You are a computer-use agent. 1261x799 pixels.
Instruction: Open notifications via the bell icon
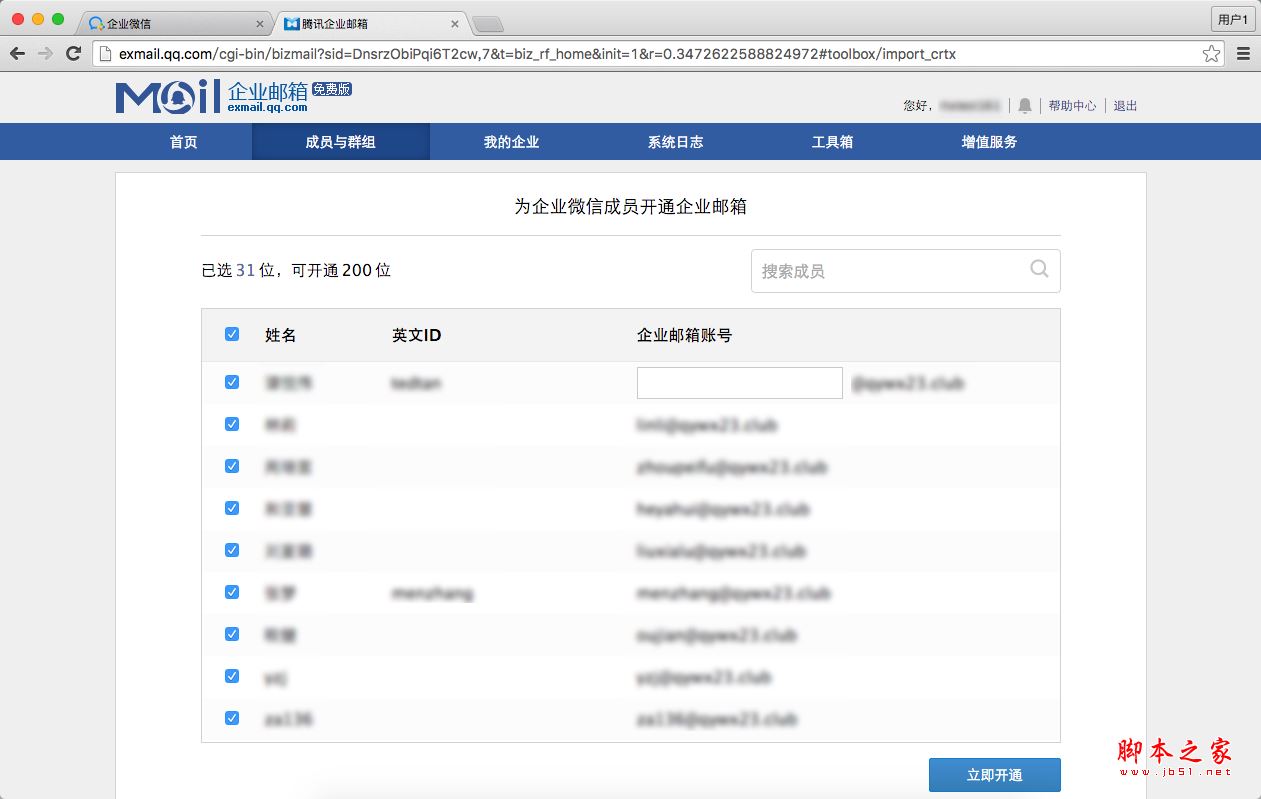pyautogui.click(x=1024, y=105)
